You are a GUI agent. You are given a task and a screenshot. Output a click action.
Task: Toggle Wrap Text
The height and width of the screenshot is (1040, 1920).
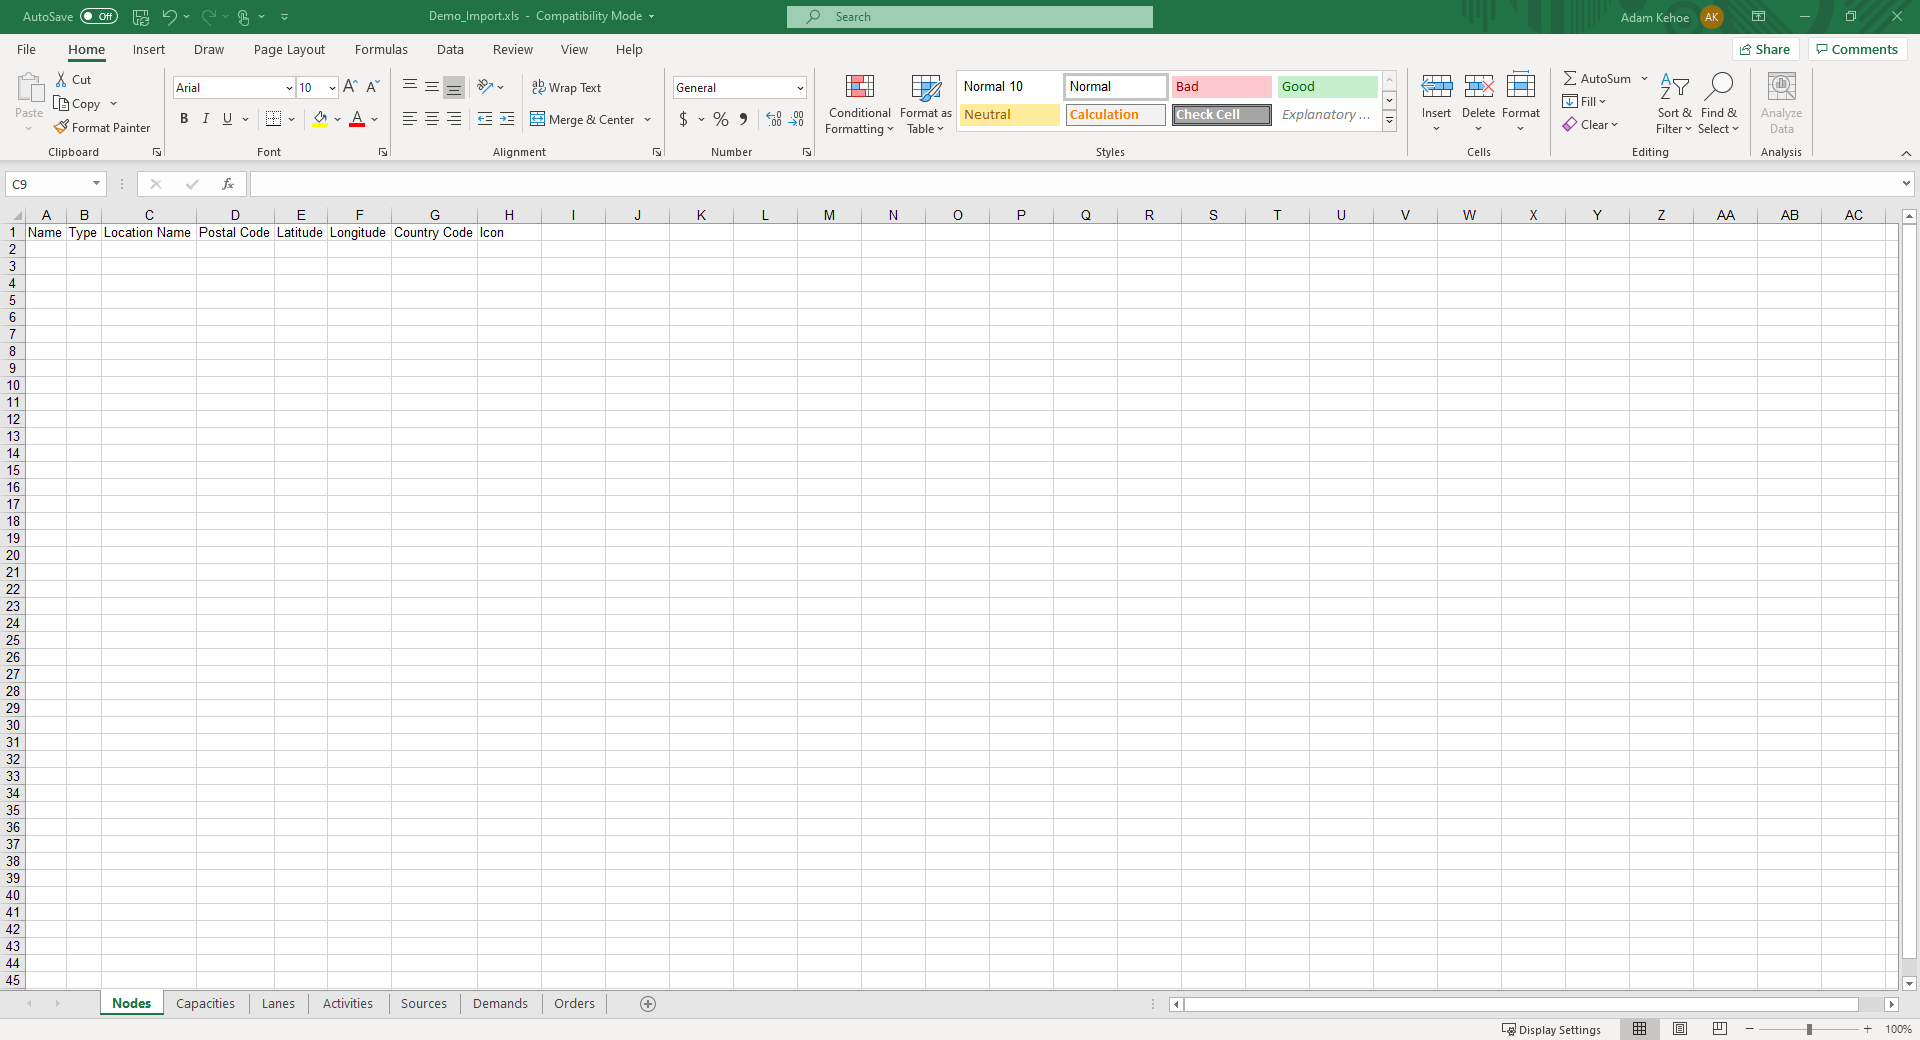(x=566, y=88)
